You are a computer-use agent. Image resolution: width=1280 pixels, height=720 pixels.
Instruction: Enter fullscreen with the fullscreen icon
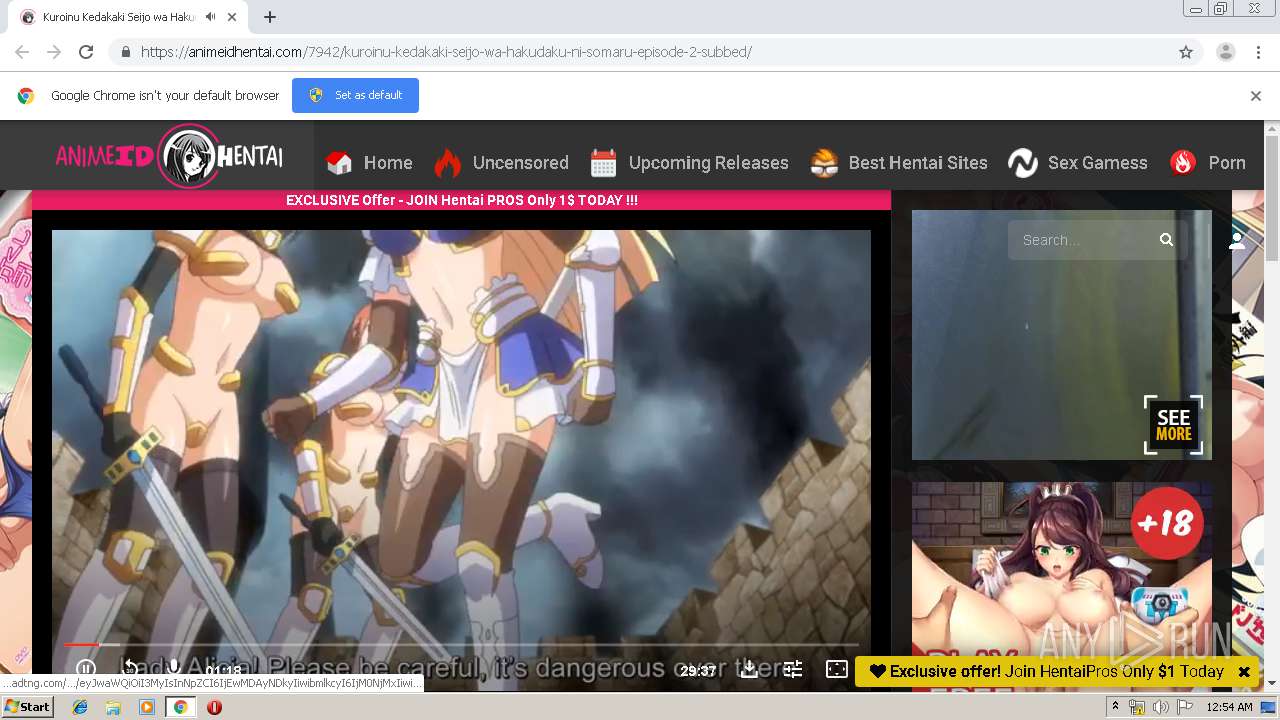click(x=837, y=669)
